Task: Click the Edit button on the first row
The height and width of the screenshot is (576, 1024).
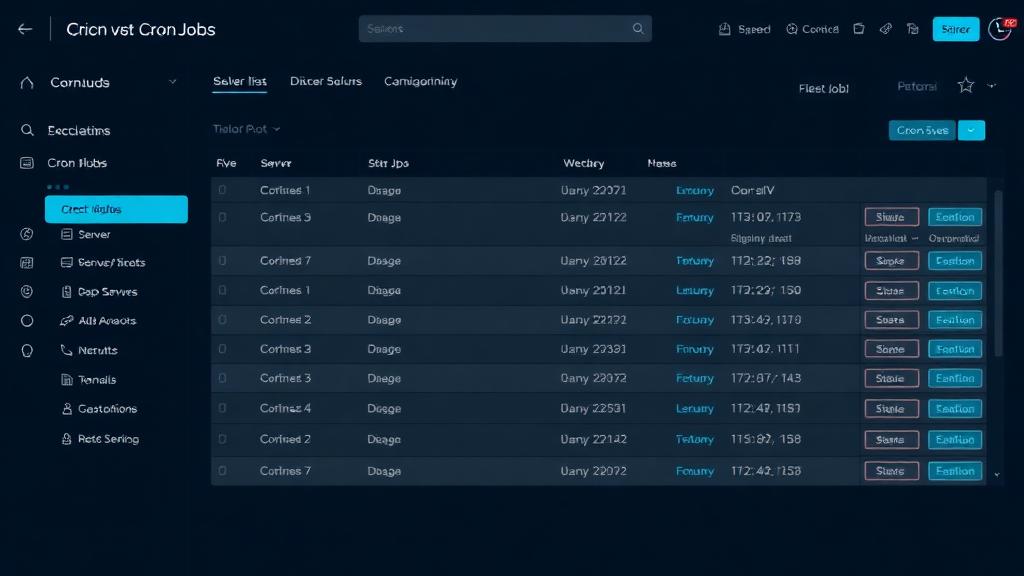Action: pos(954,216)
